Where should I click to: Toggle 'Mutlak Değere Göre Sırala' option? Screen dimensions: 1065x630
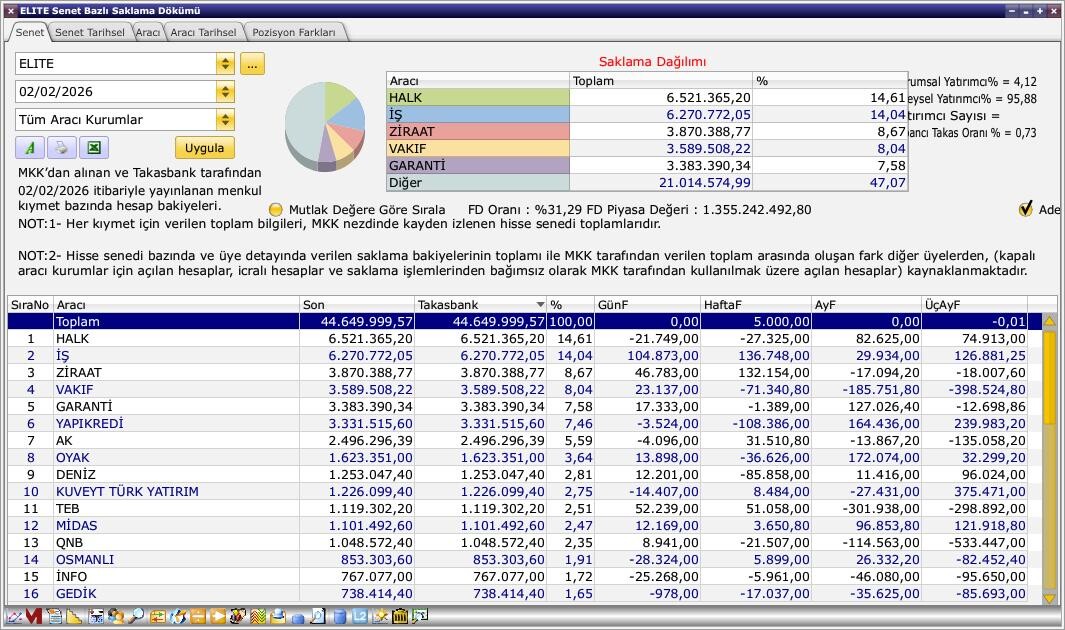[277, 210]
